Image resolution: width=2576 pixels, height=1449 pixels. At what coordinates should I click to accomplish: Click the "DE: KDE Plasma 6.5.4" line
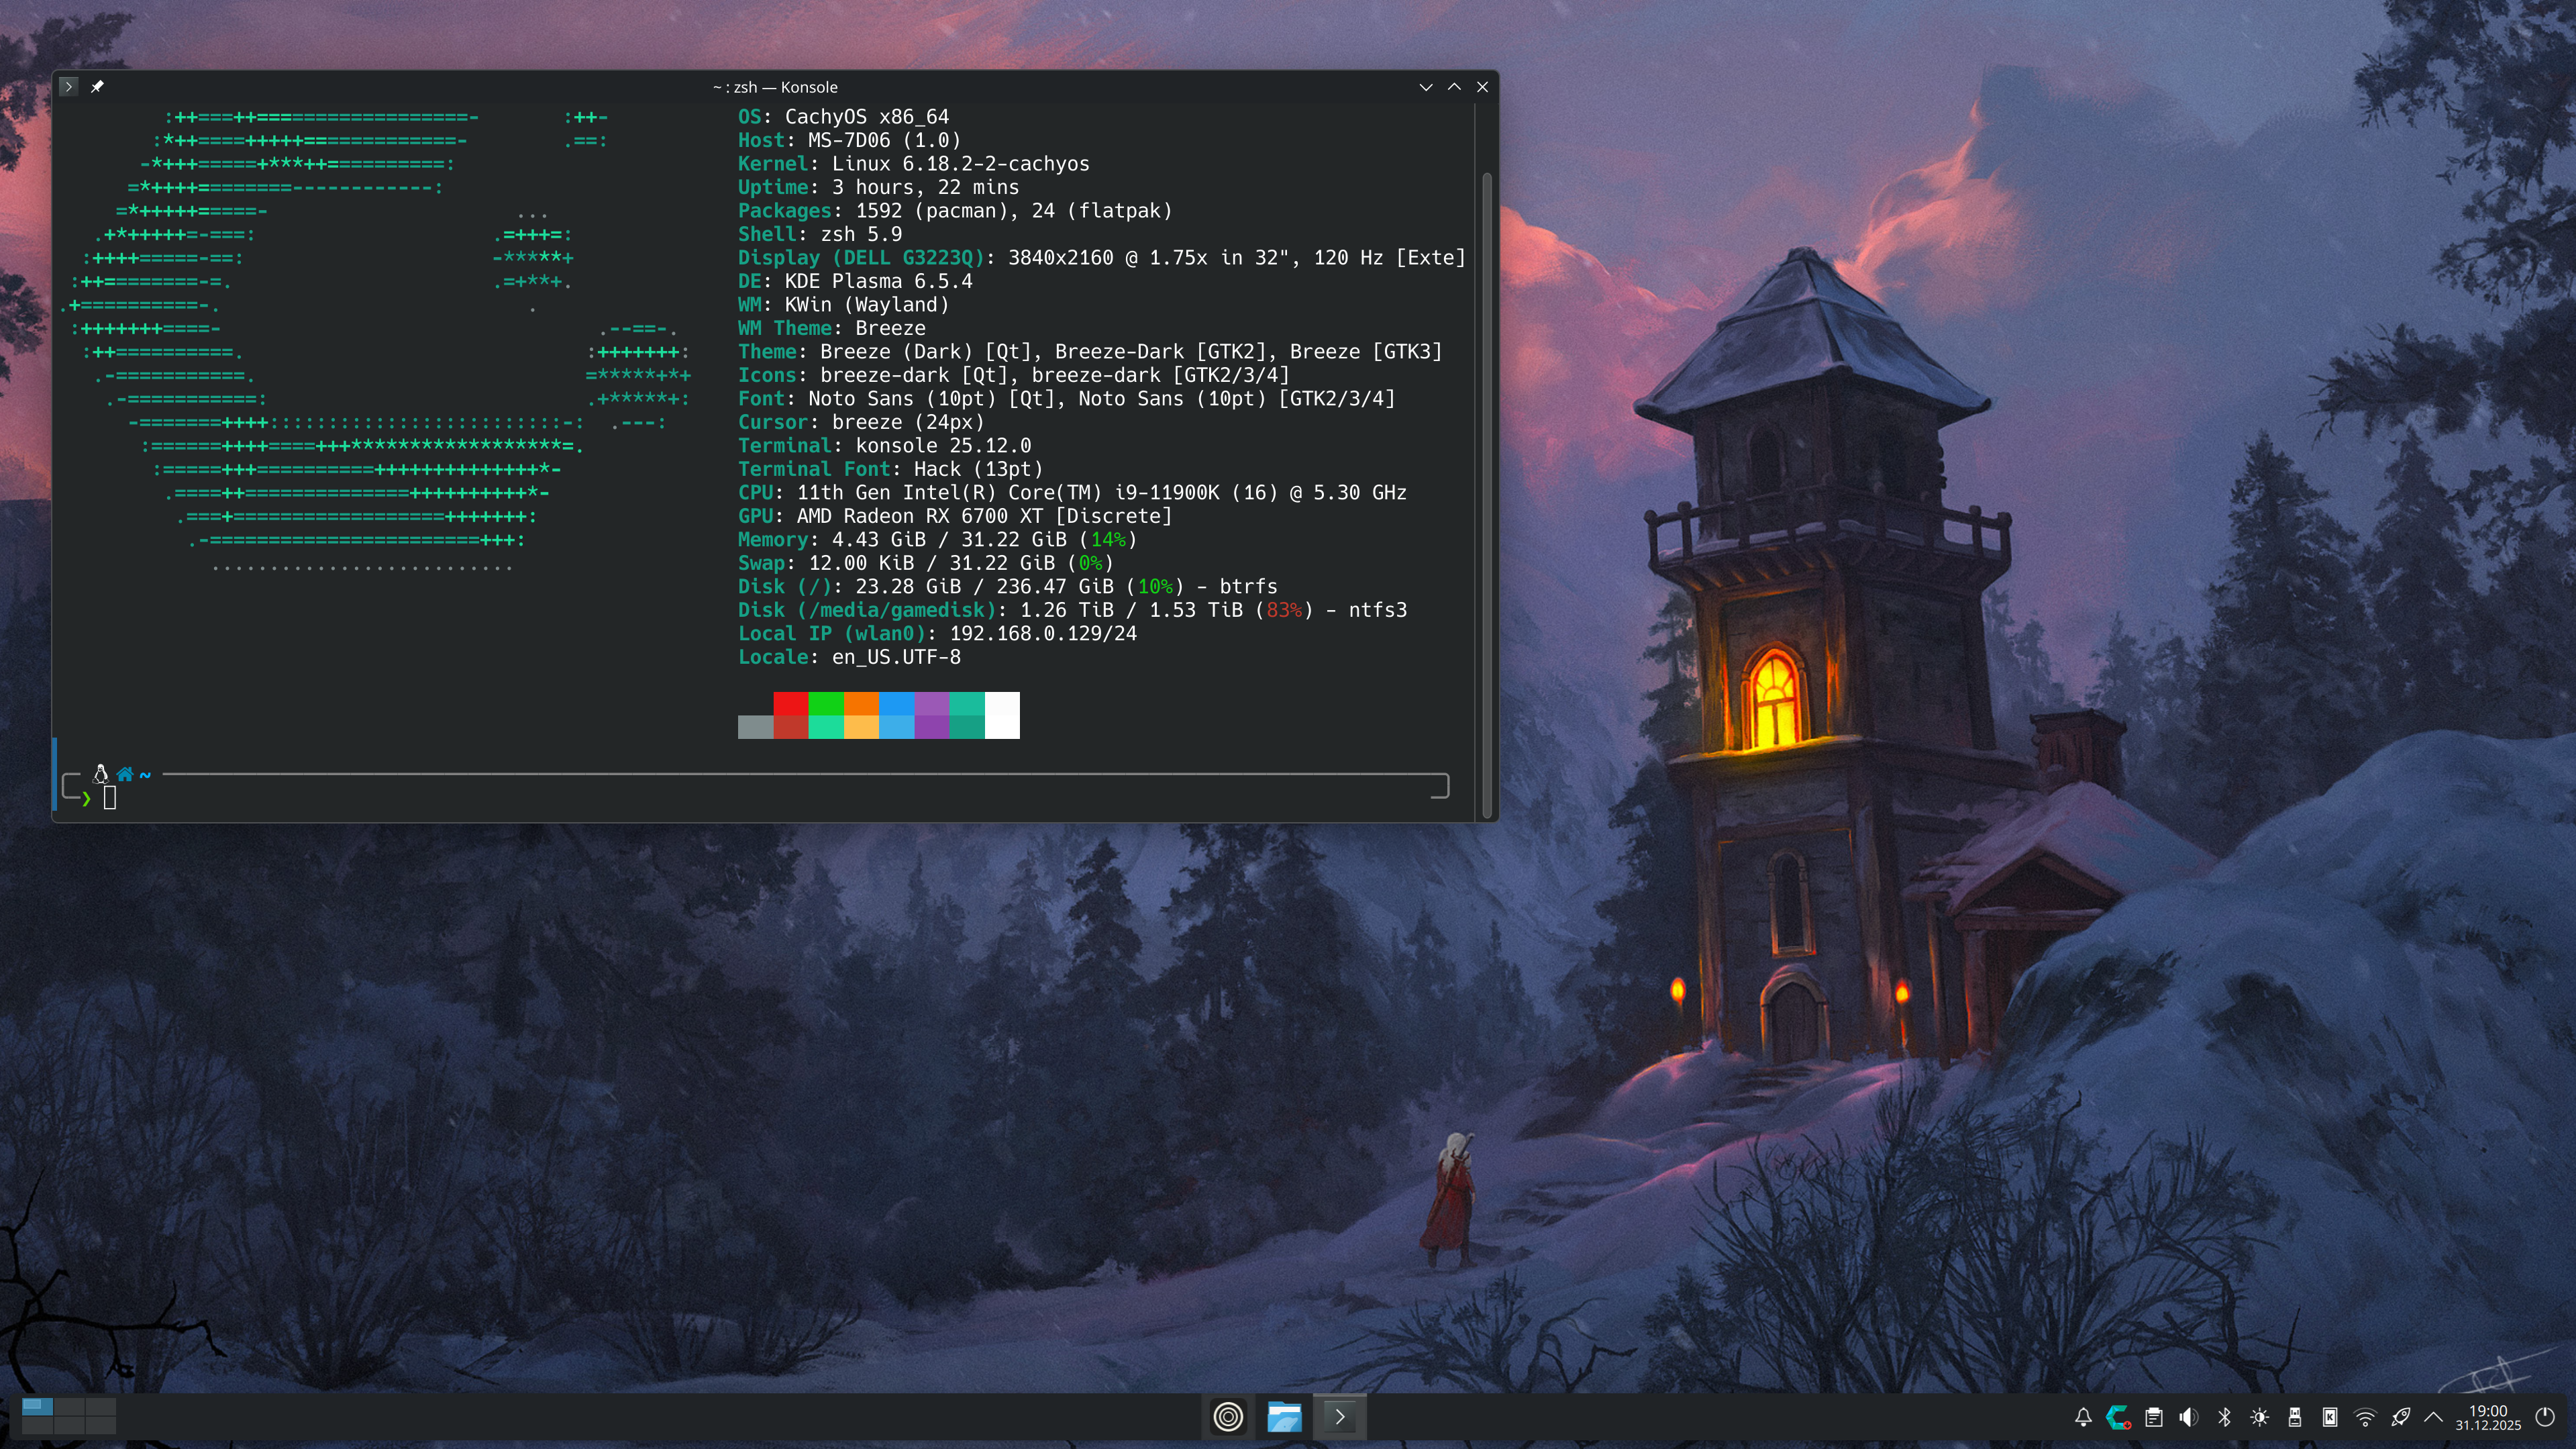click(855, 281)
